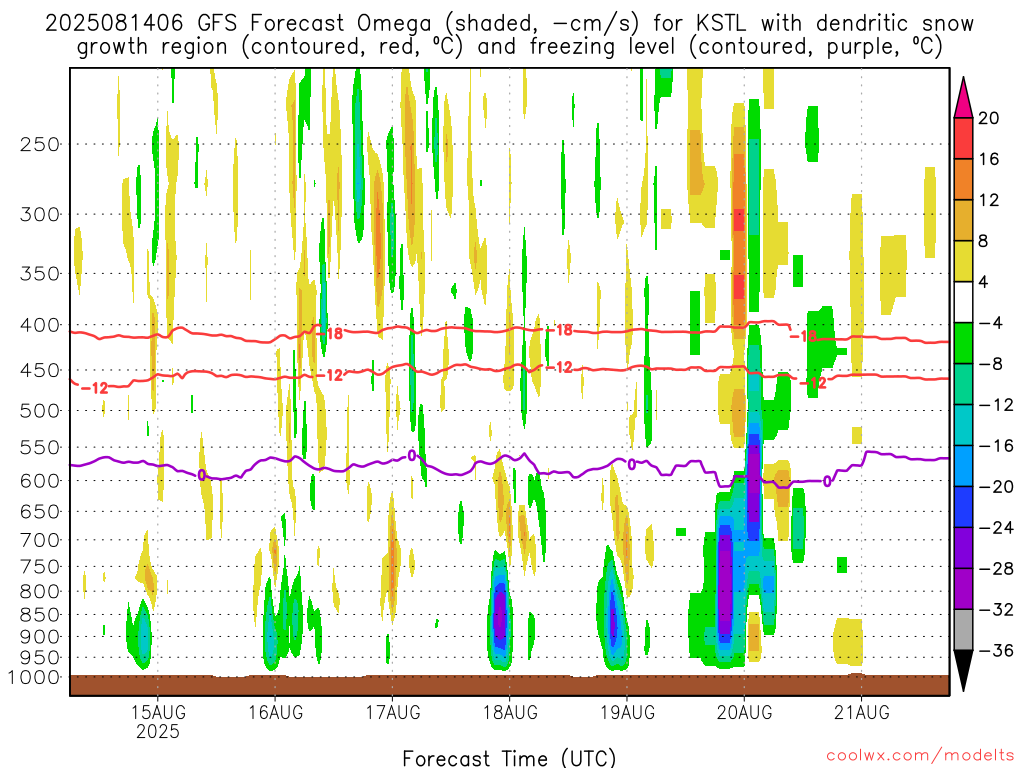
Task: Click the 650 pressure level label
Action: 40,511
